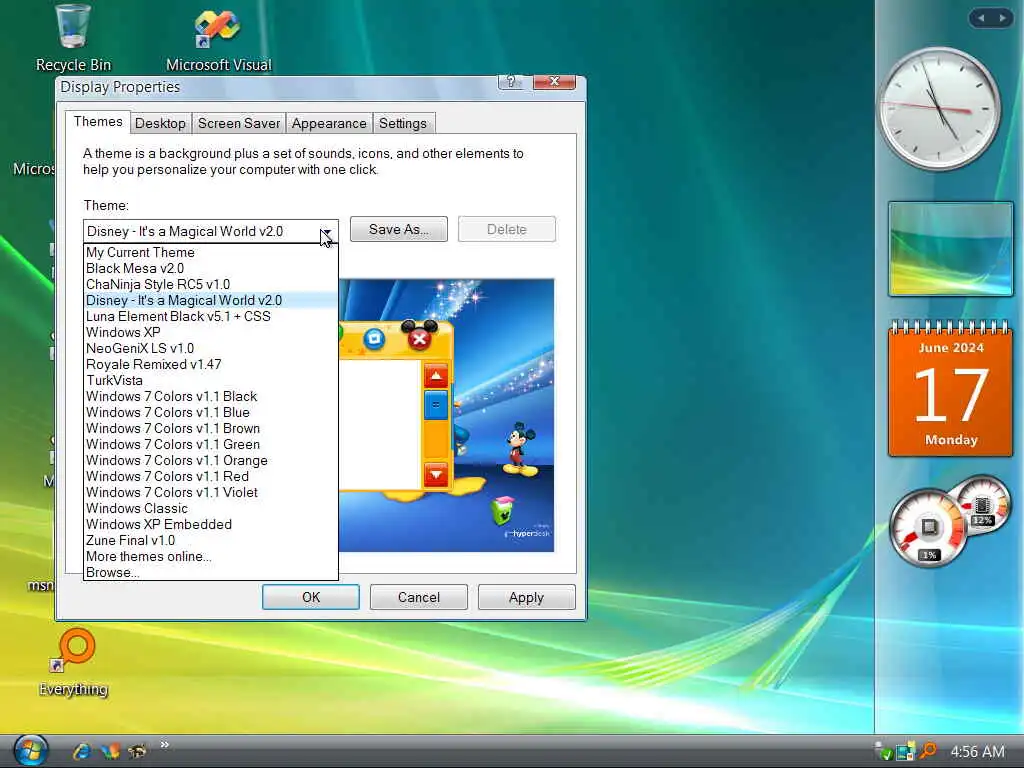Switch to the Screen Saver tab
Image resolution: width=1024 pixels, height=768 pixels.
[238, 123]
